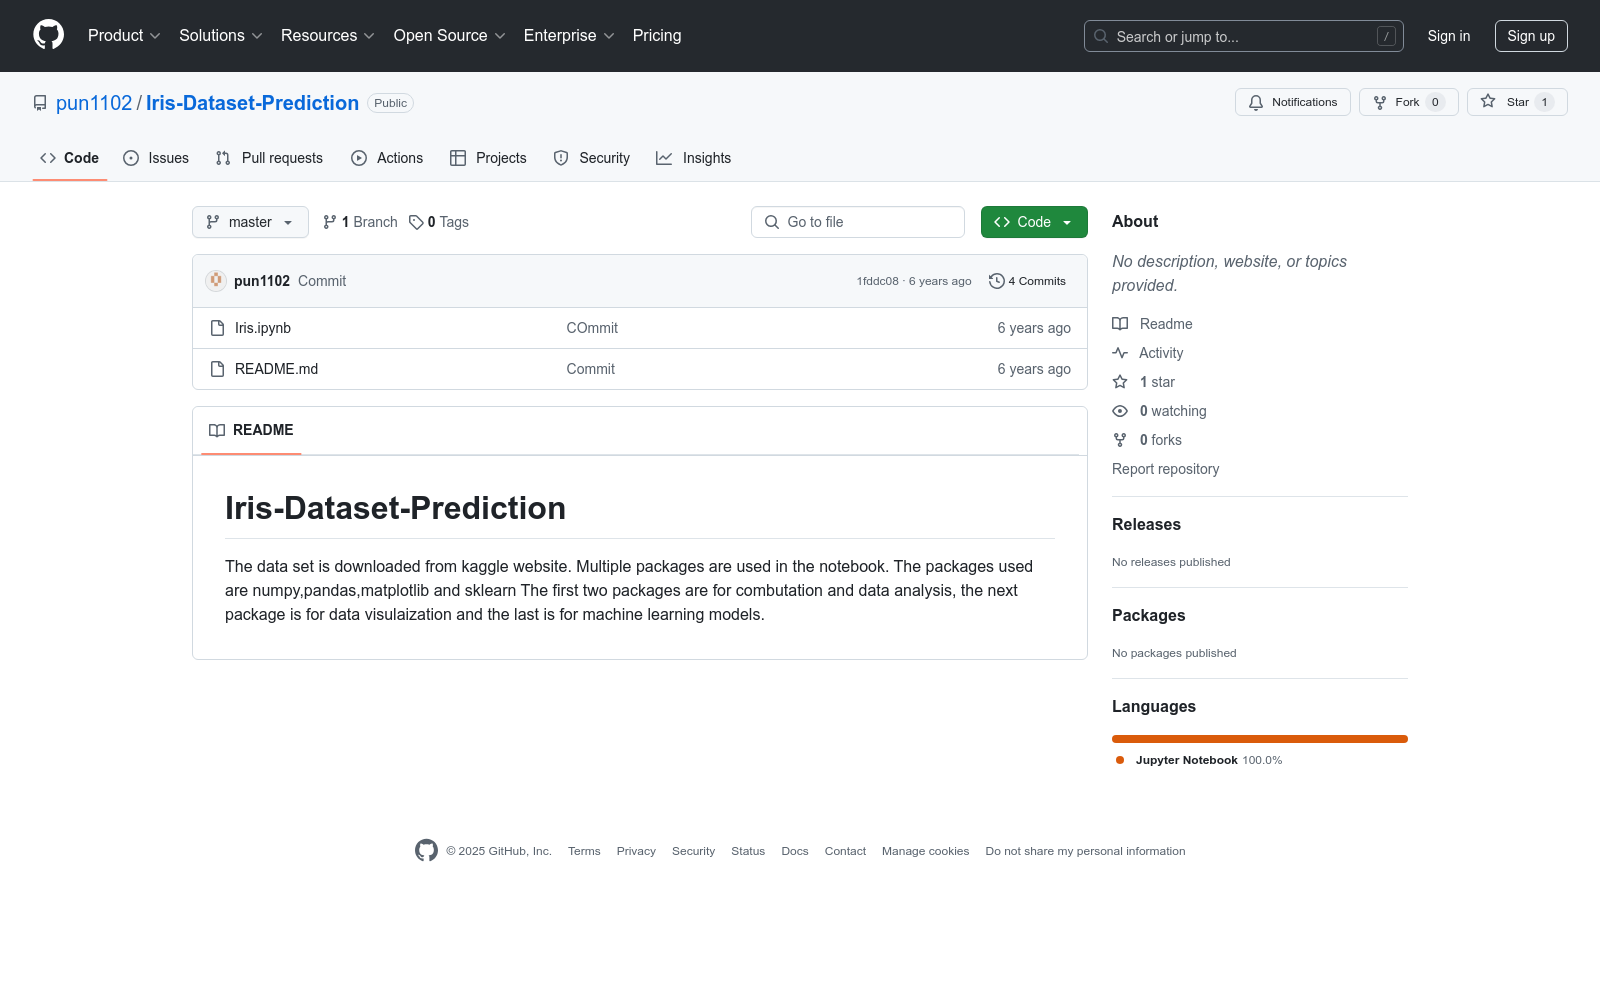
Task: Focus the Search or jump to field
Action: point(1244,36)
